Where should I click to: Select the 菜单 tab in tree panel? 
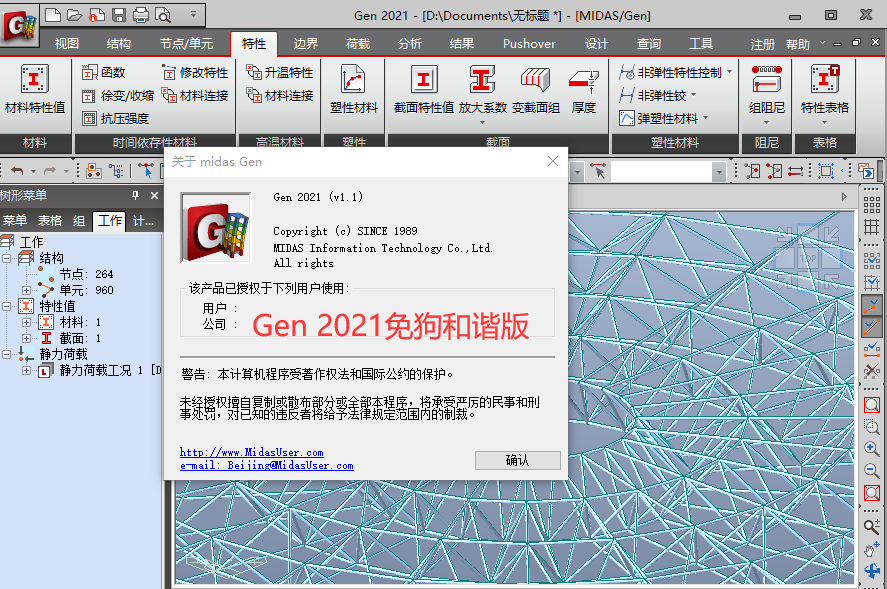pyautogui.click(x=15, y=221)
